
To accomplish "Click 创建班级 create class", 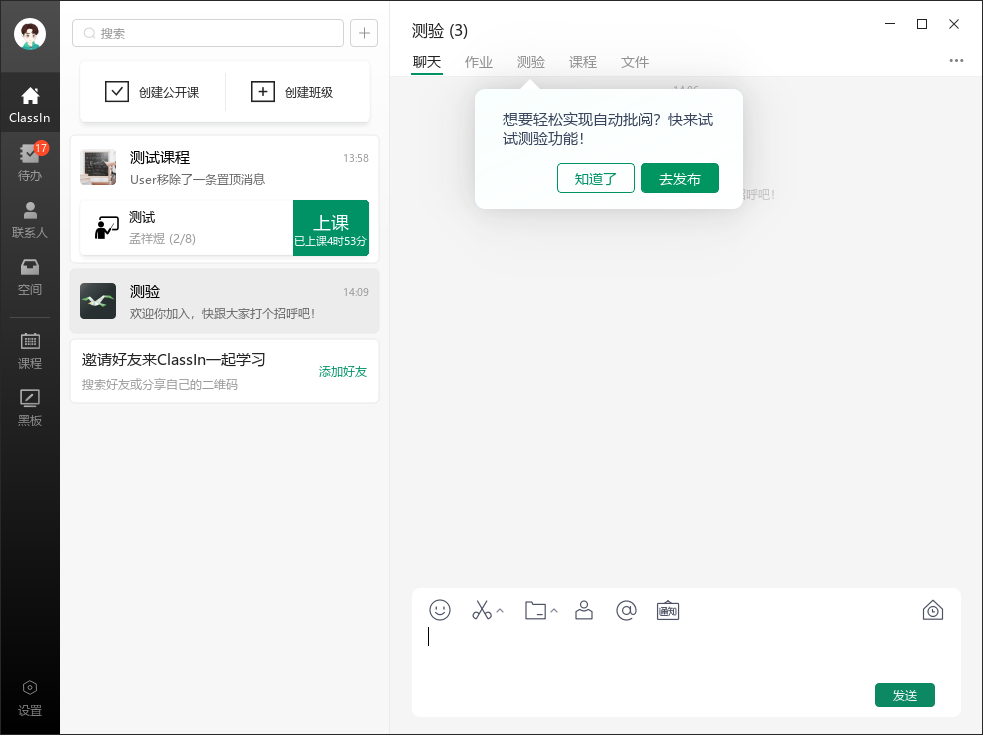I will tap(292, 92).
